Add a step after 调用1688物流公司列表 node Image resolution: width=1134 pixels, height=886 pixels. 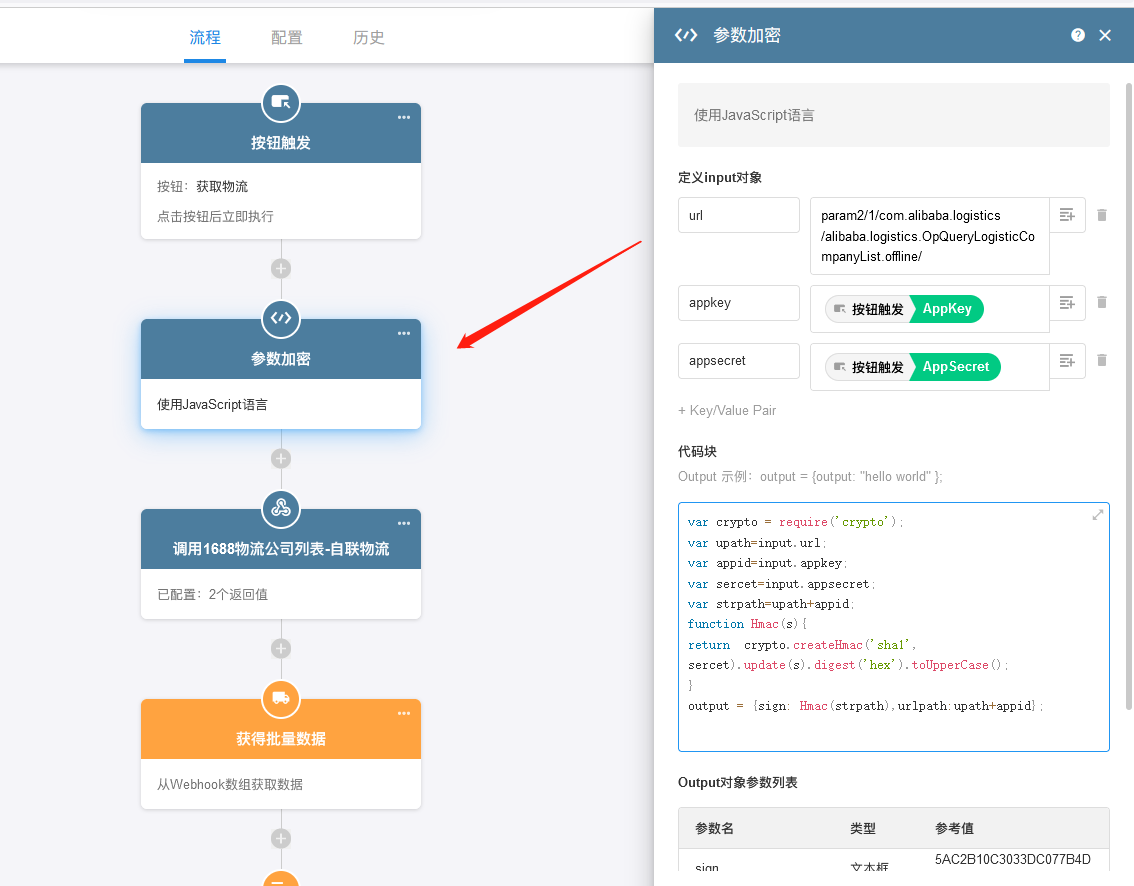click(281, 648)
